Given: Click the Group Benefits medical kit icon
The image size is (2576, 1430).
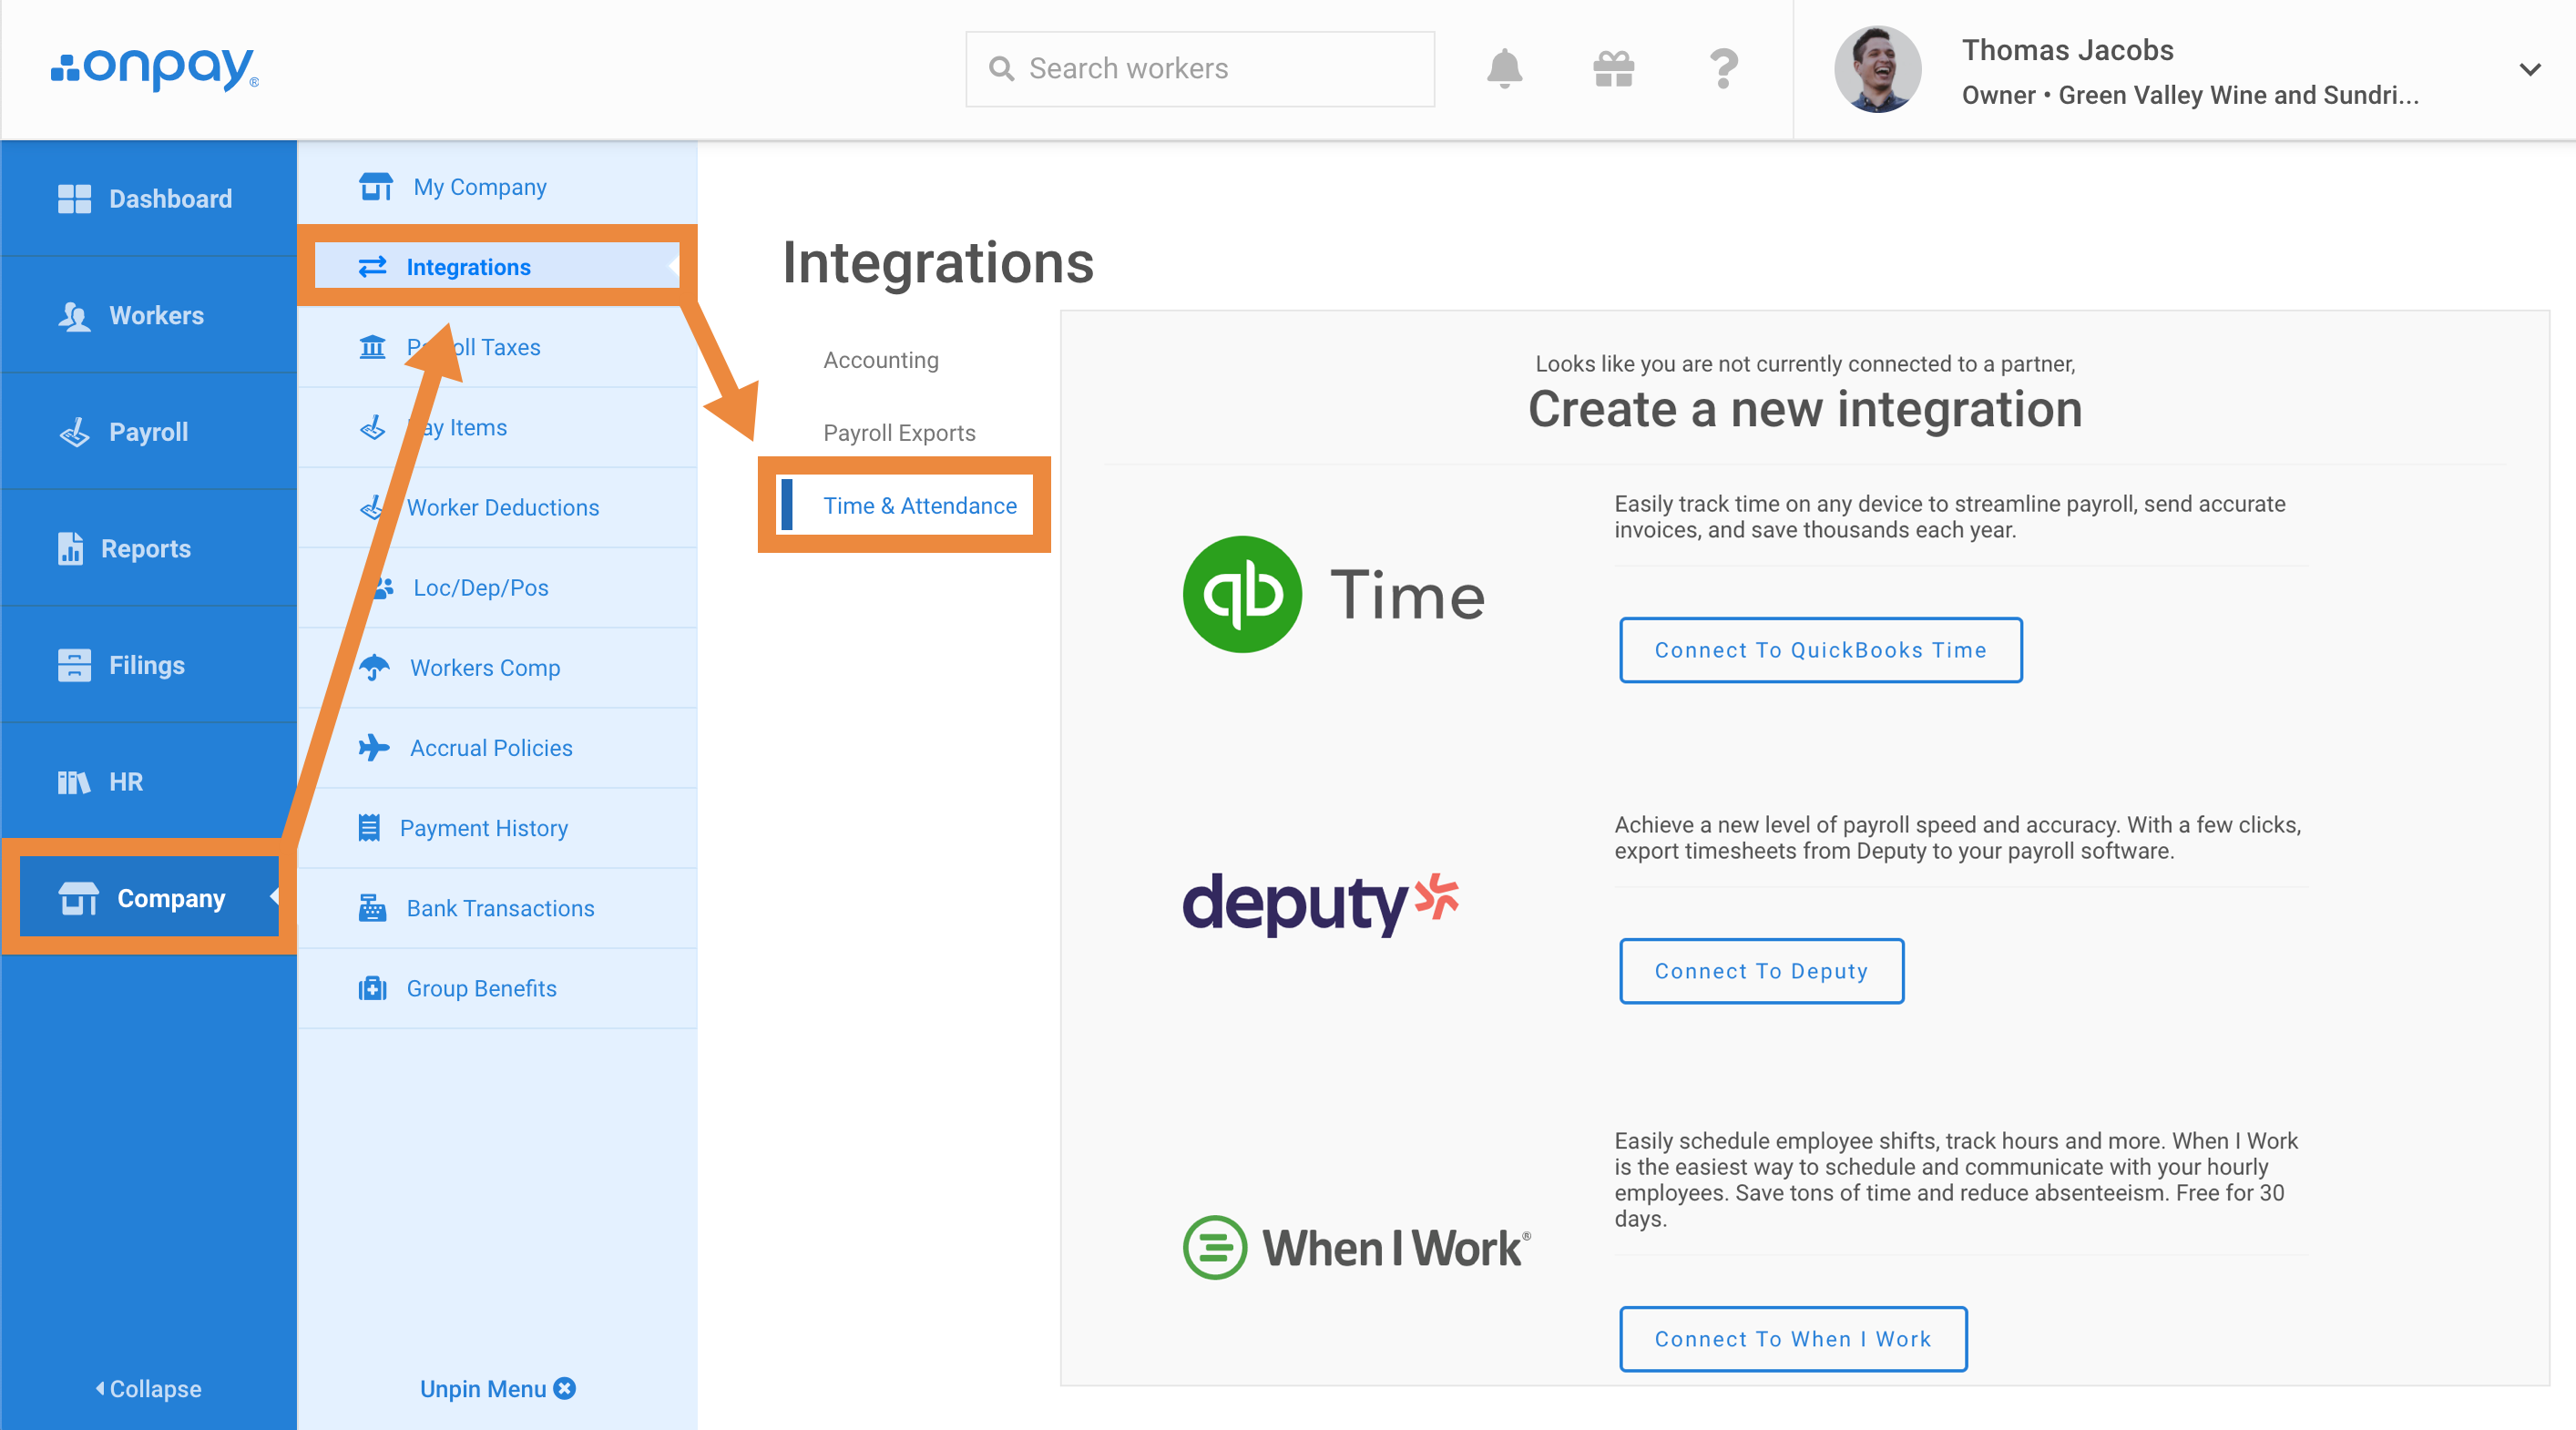Looking at the screenshot, I should [x=372, y=988].
